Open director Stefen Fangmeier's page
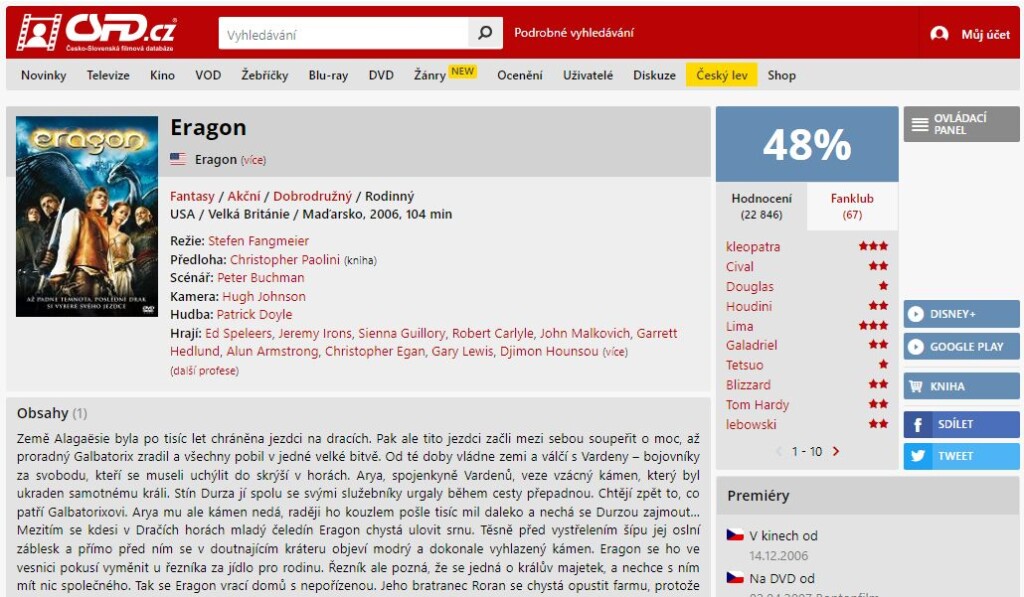 pos(259,240)
